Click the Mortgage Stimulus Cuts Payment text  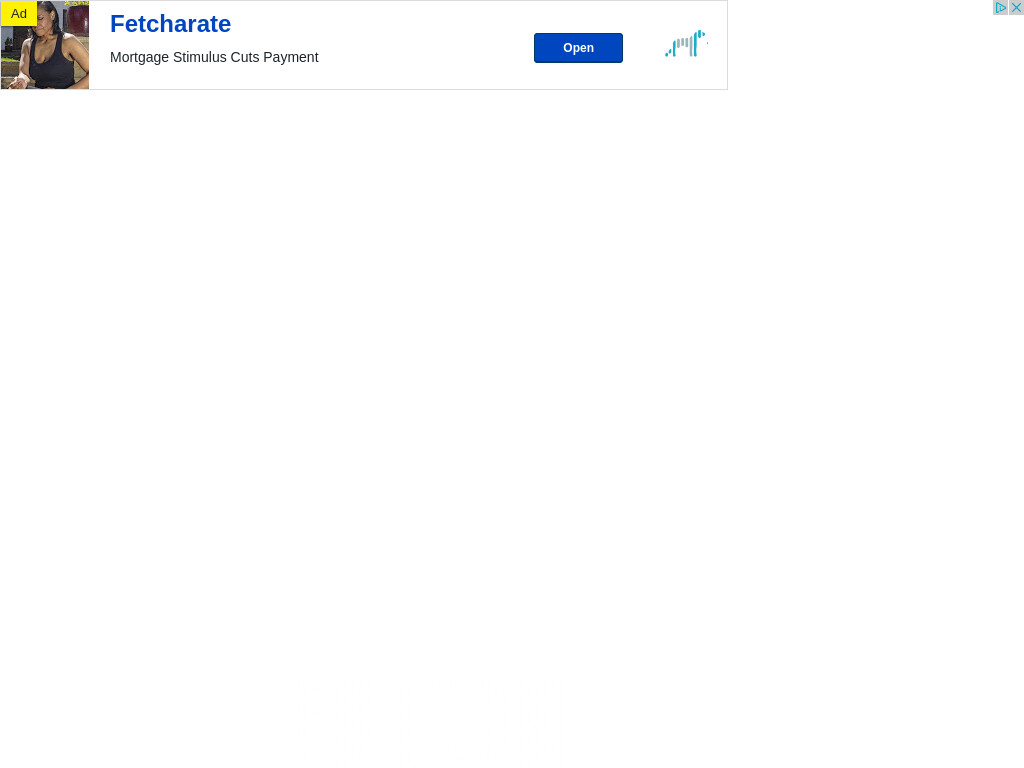214,57
